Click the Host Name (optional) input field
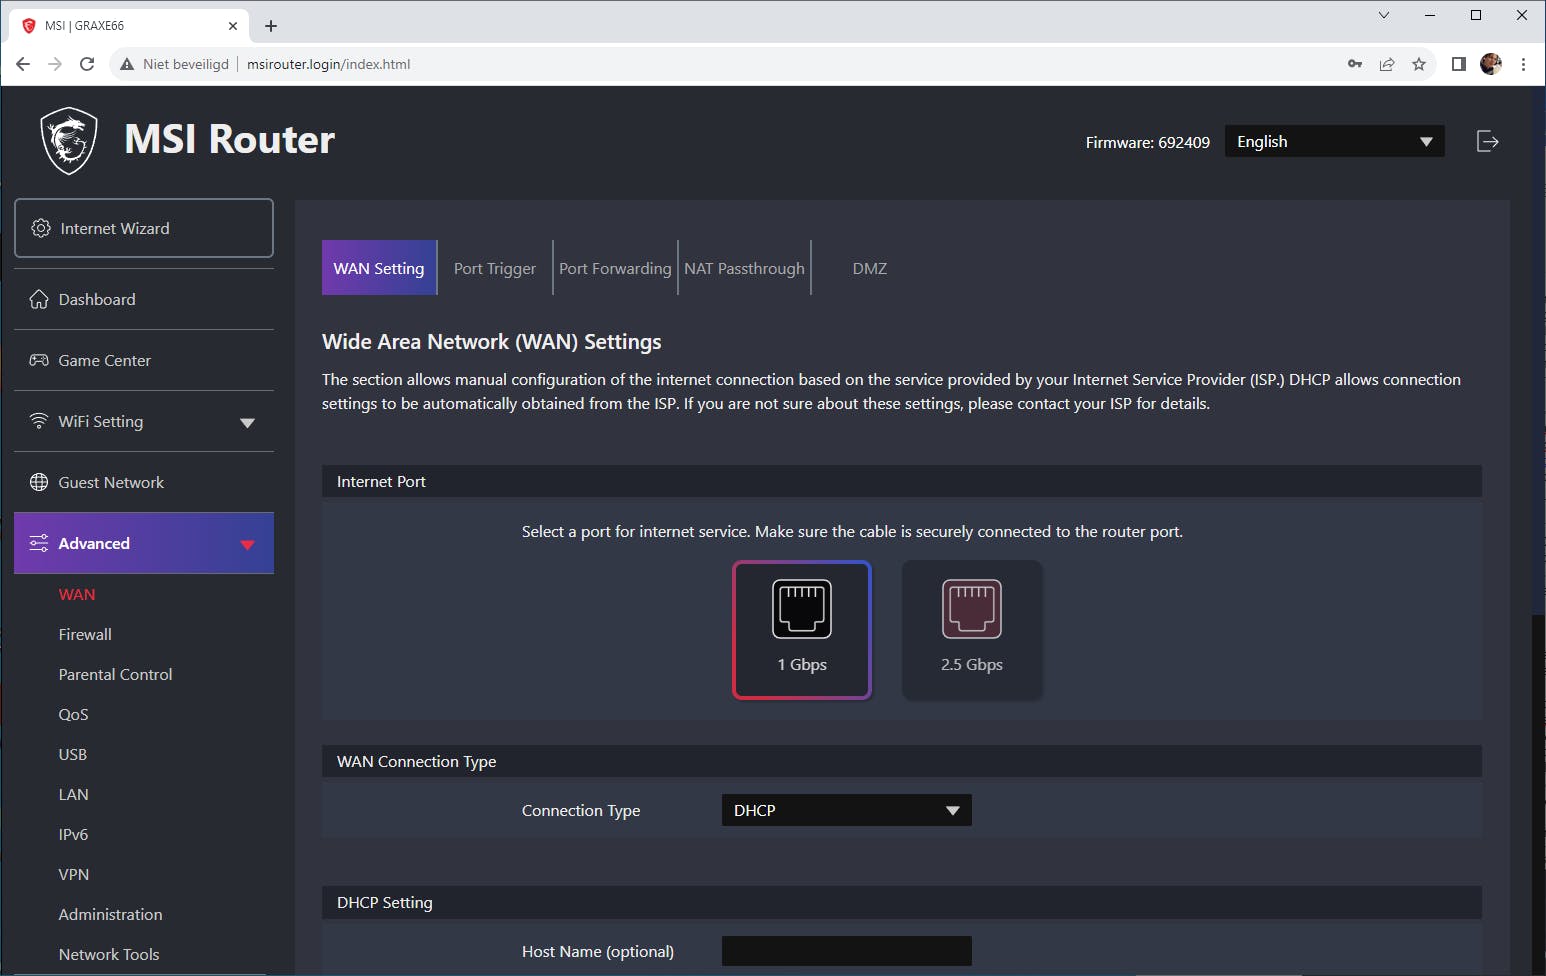The image size is (1546, 976). coord(847,951)
